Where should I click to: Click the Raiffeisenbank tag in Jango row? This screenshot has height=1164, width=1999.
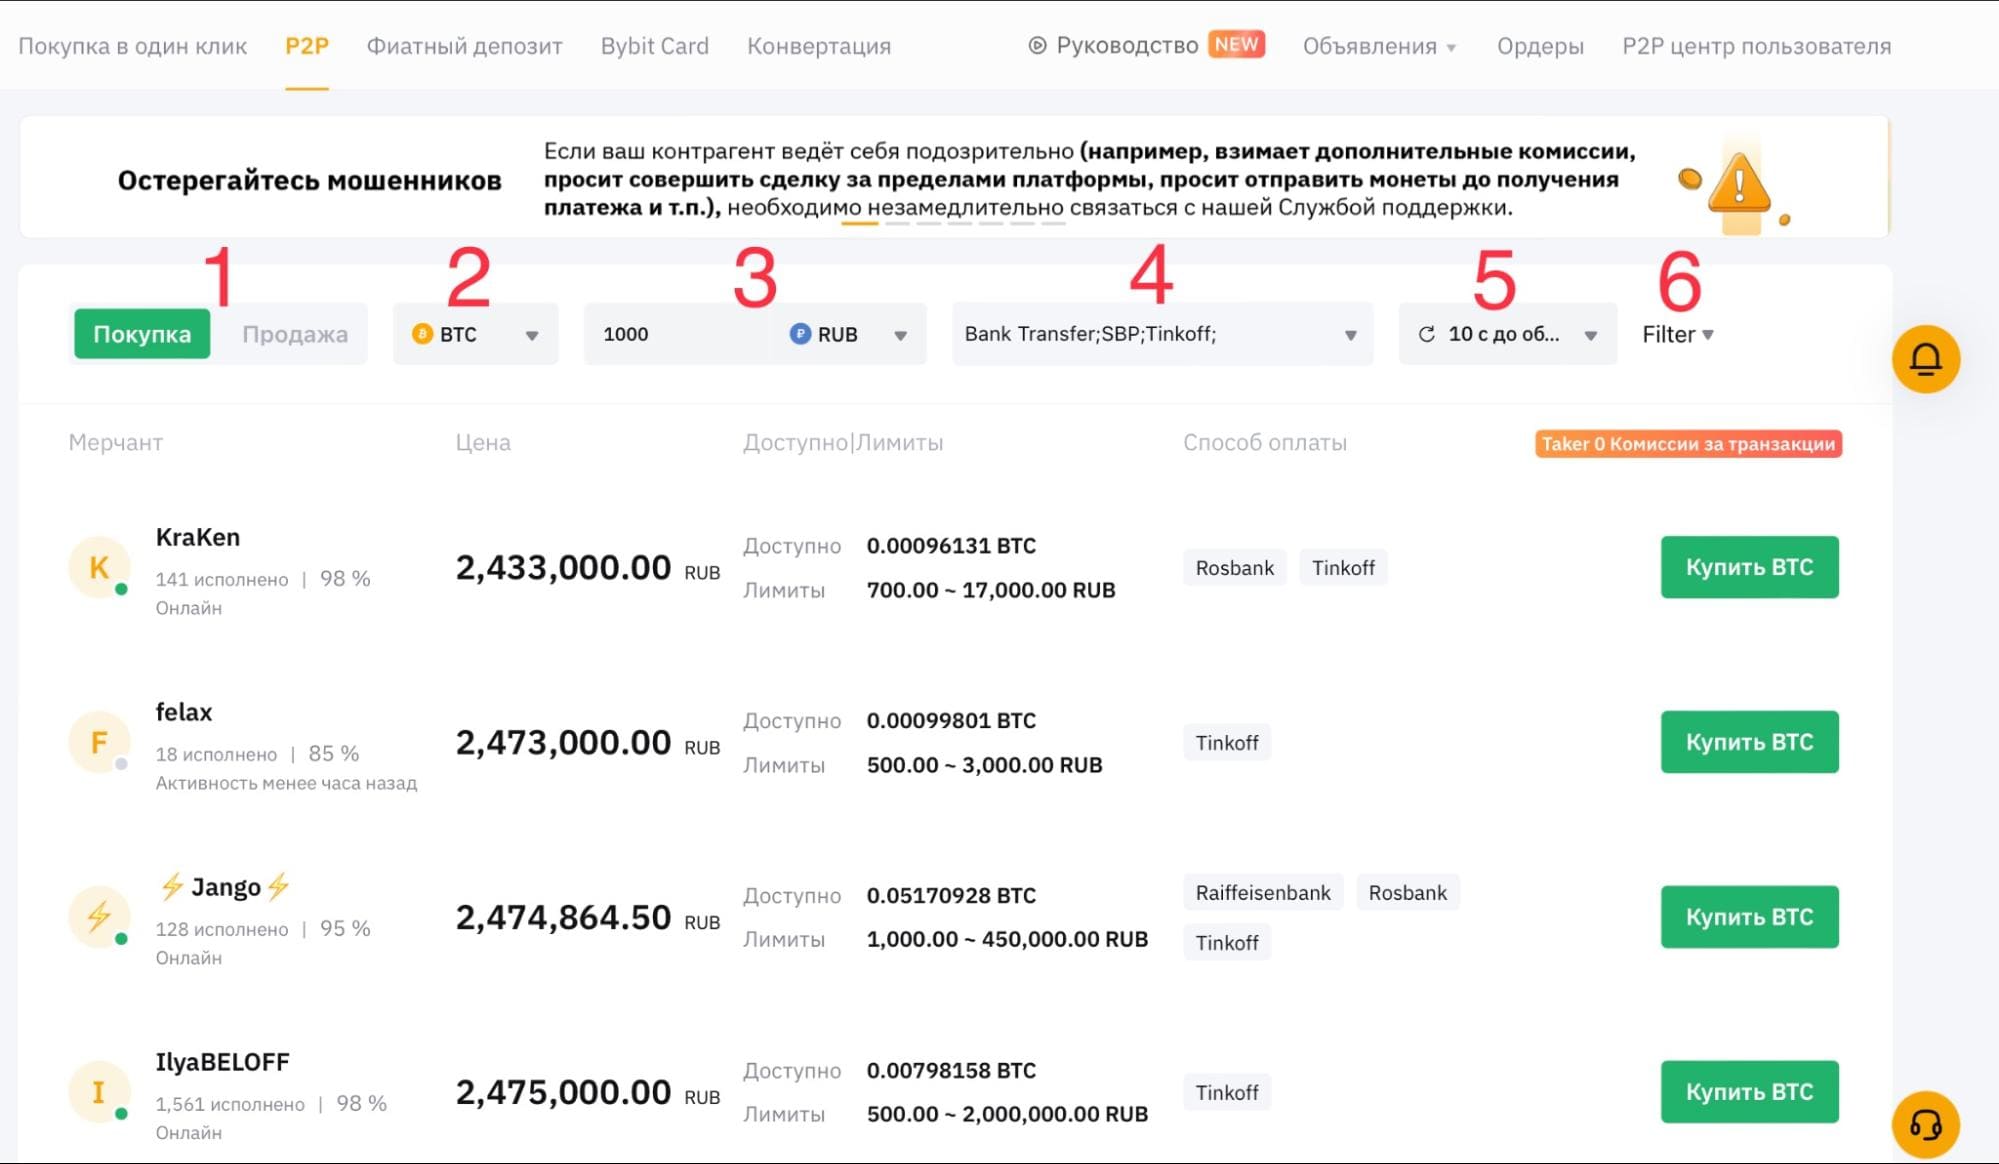[x=1263, y=893]
